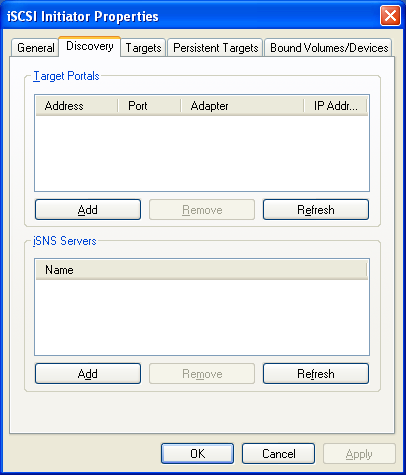This screenshot has width=406, height=475.
Task: Click Remove button under Target Portals
Action: coord(202,210)
